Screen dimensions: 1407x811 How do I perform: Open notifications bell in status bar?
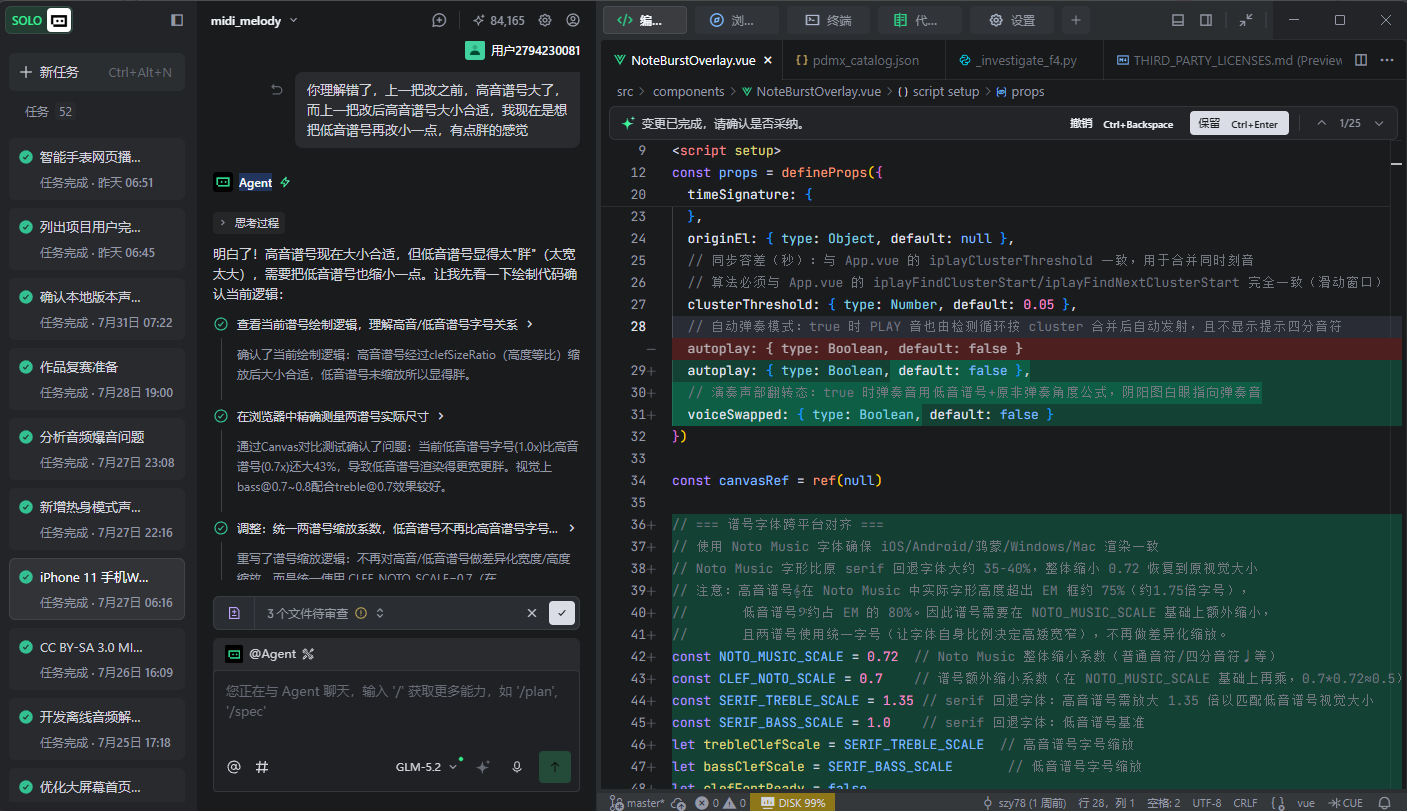click(1384, 803)
